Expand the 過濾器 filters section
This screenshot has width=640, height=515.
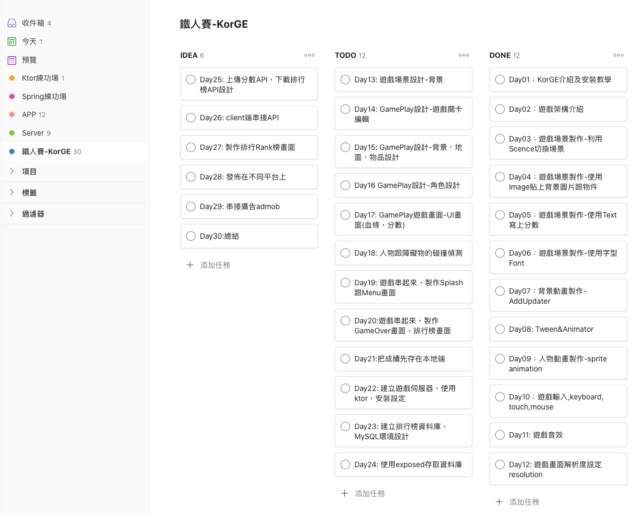pos(12,213)
